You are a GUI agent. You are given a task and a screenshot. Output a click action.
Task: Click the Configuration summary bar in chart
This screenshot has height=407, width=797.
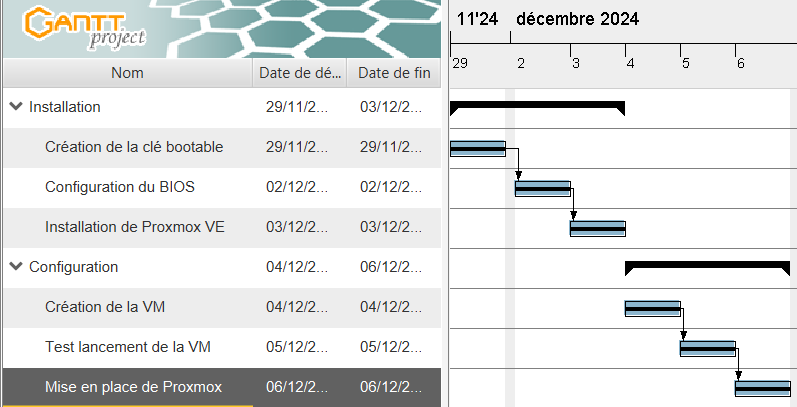(707, 264)
